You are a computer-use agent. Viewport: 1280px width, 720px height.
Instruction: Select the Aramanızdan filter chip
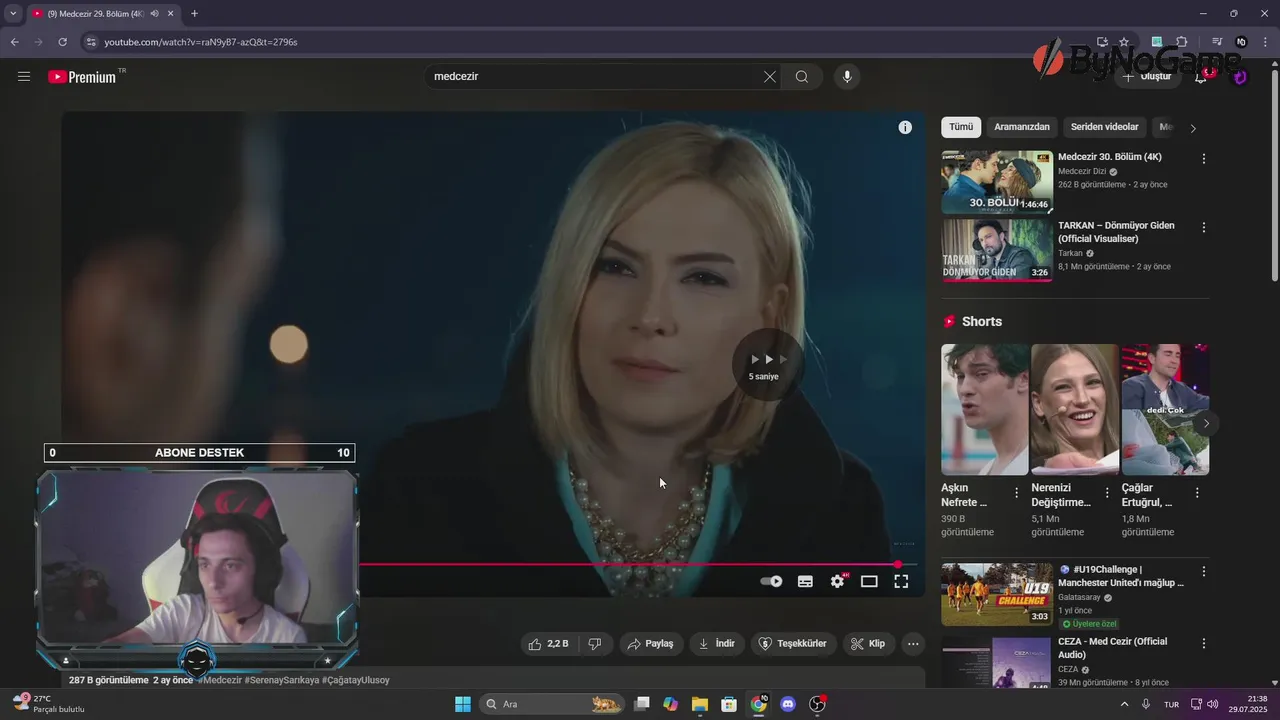pos(1022,127)
